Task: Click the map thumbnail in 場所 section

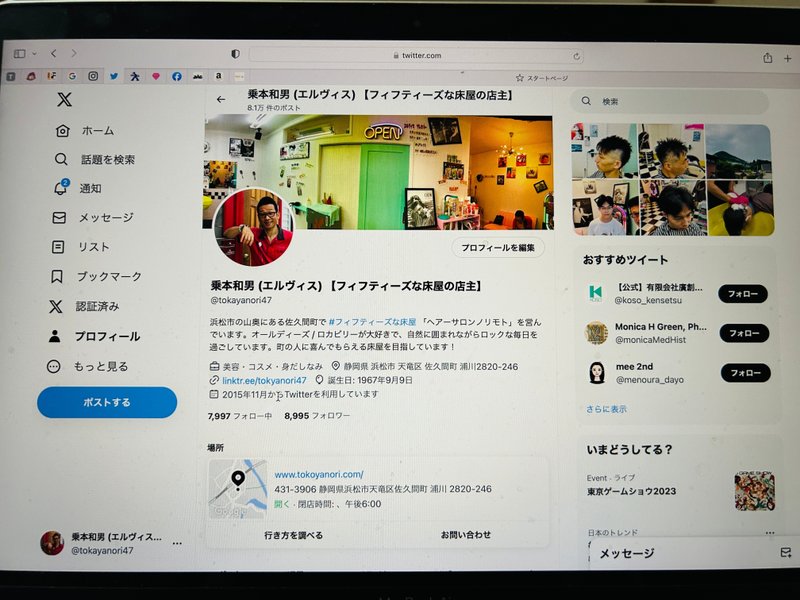Action: [x=238, y=488]
